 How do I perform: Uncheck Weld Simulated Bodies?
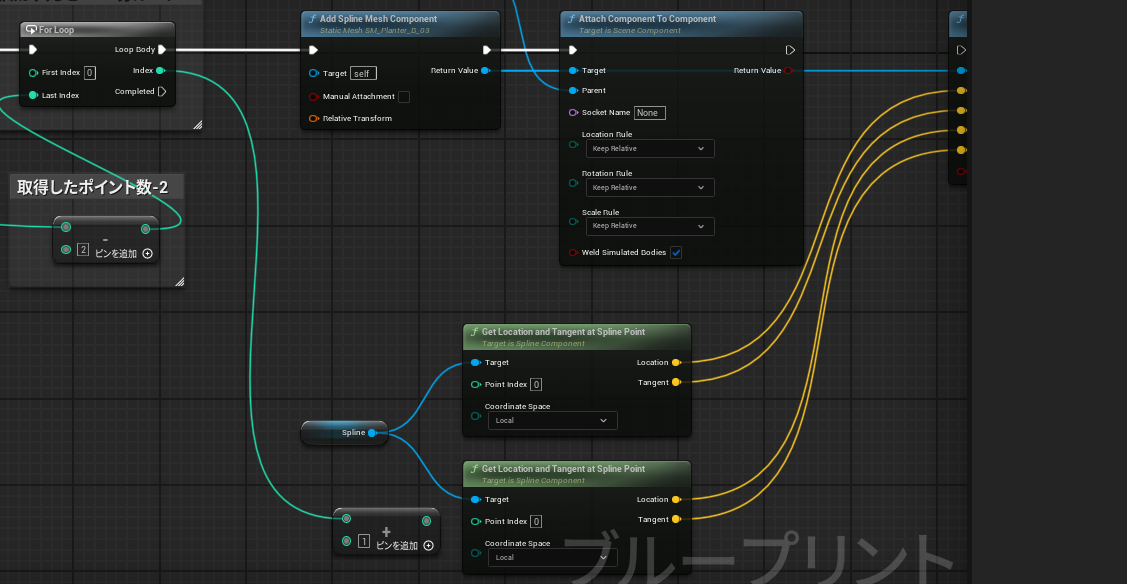pyautogui.click(x=676, y=252)
